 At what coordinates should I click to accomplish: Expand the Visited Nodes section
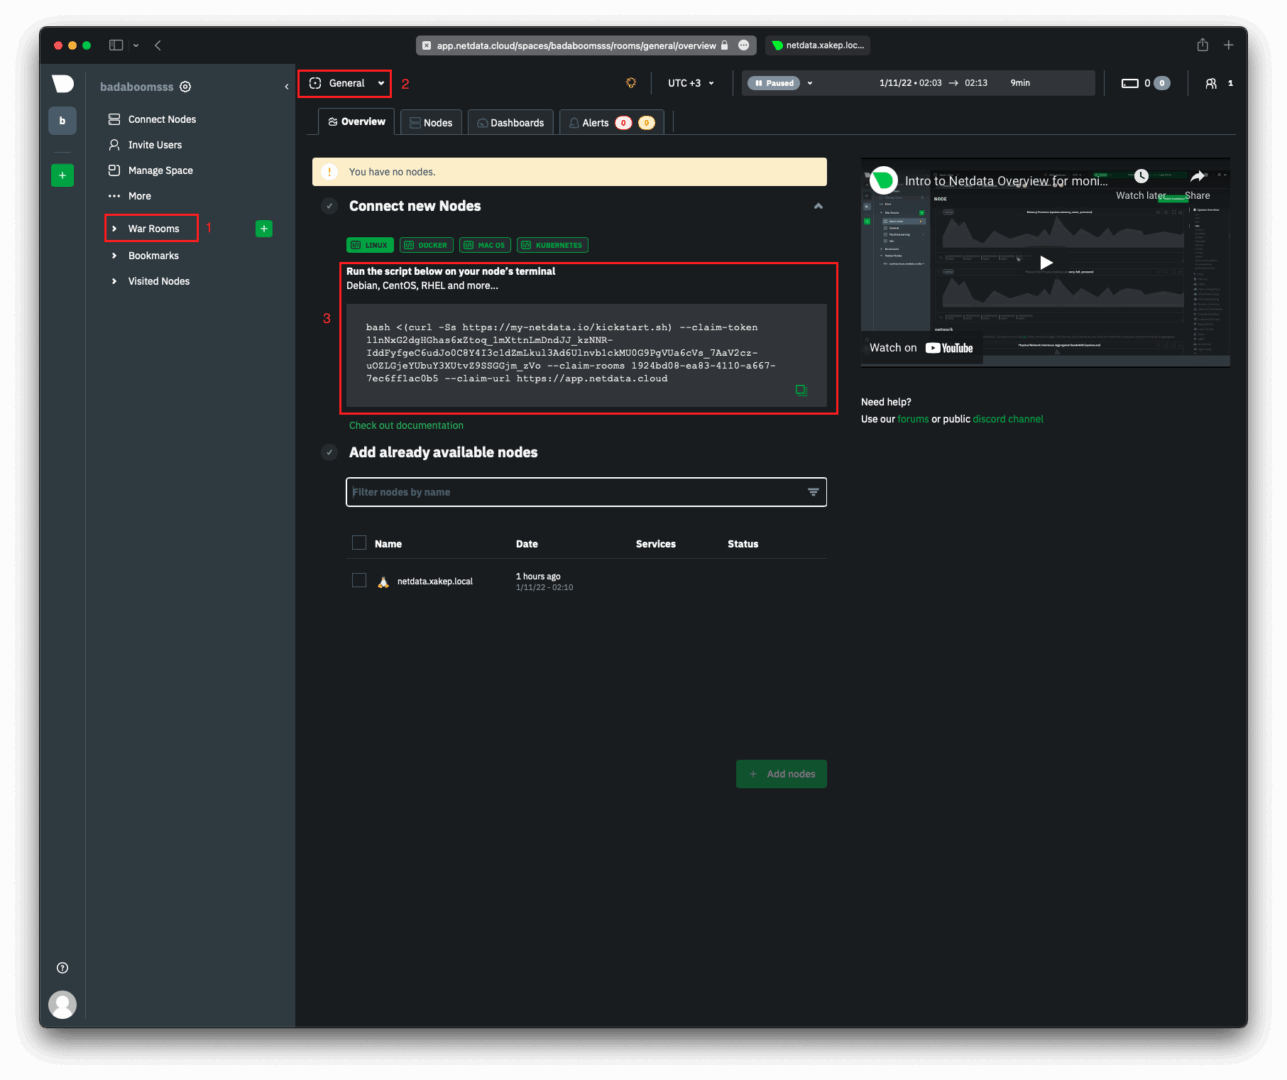(150, 281)
